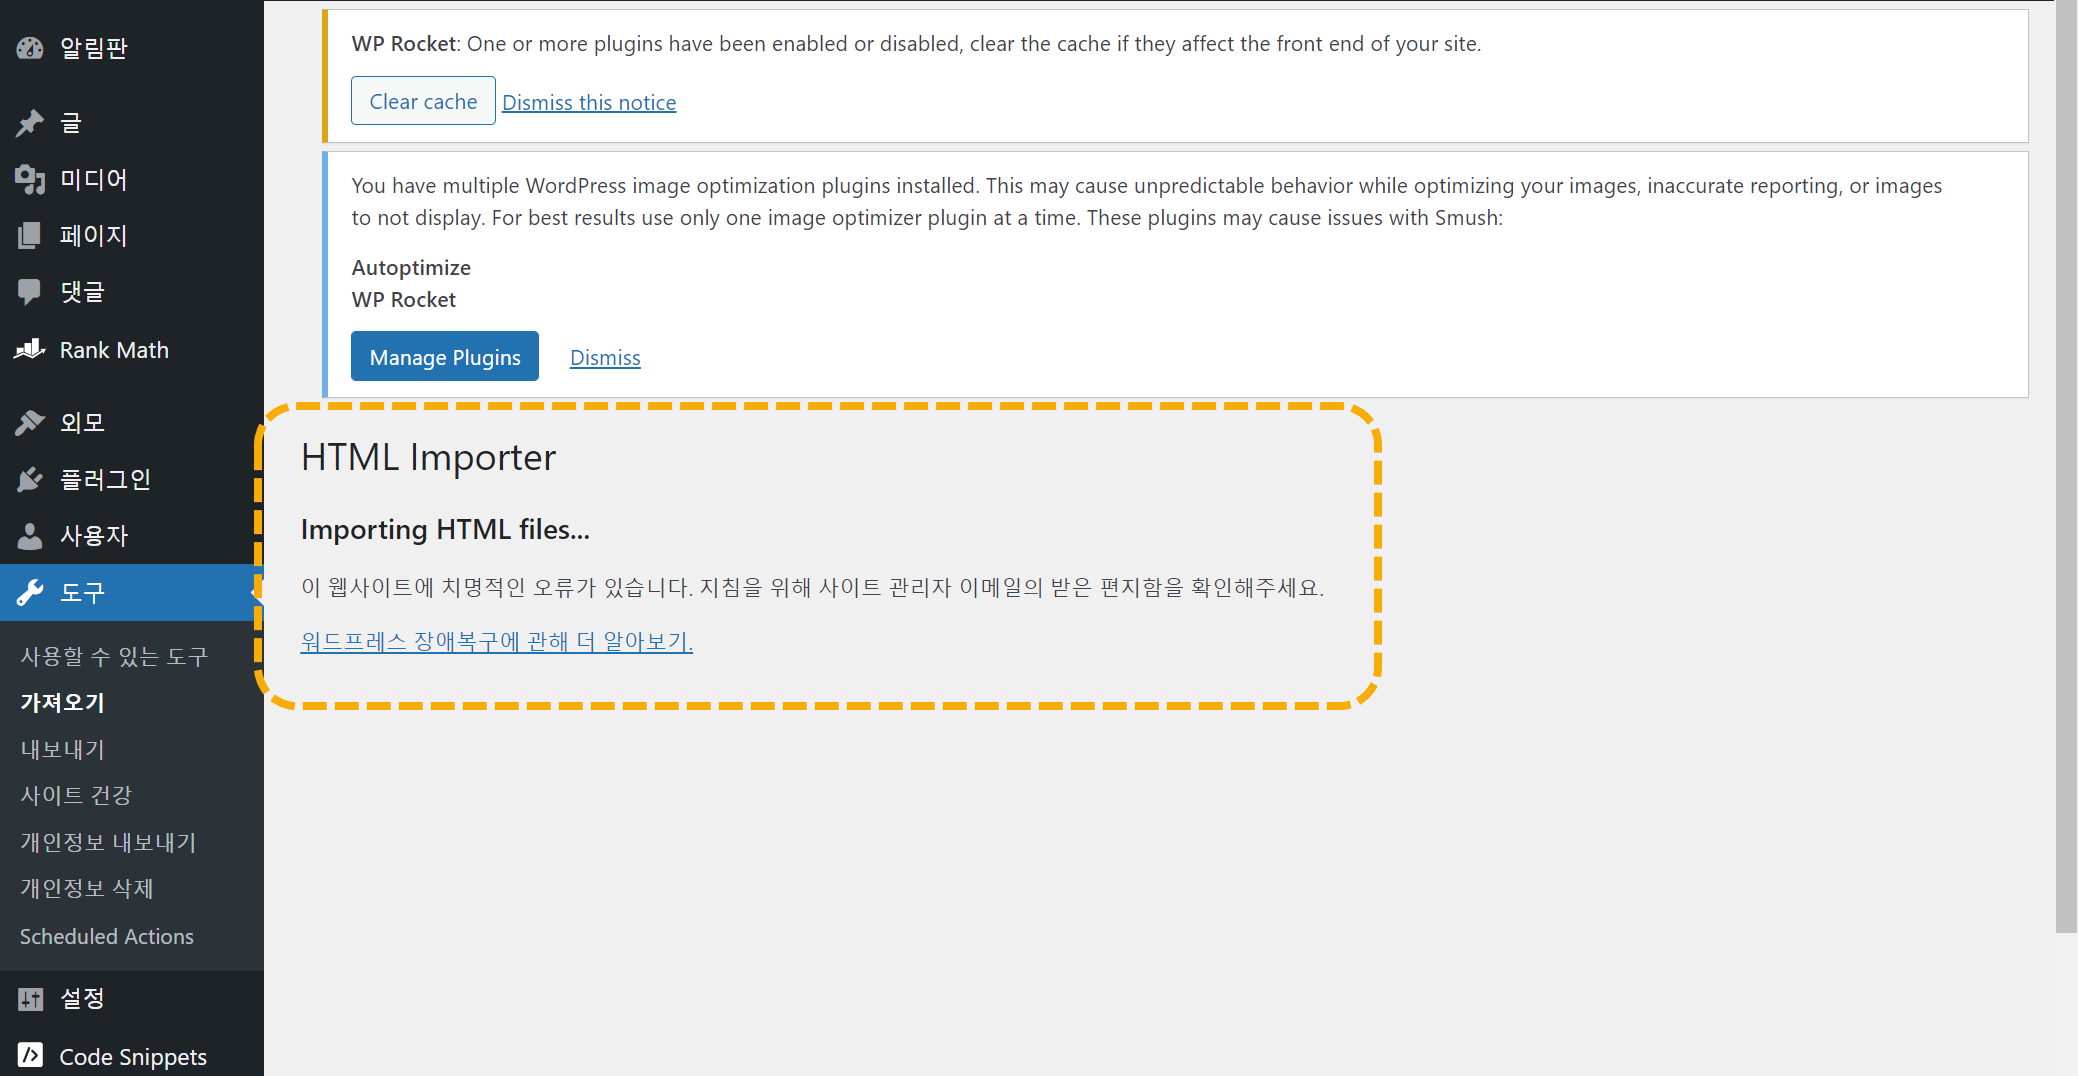The height and width of the screenshot is (1076, 2078).
Task: Click the 페이지 pages icon
Action: [x=30, y=235]
